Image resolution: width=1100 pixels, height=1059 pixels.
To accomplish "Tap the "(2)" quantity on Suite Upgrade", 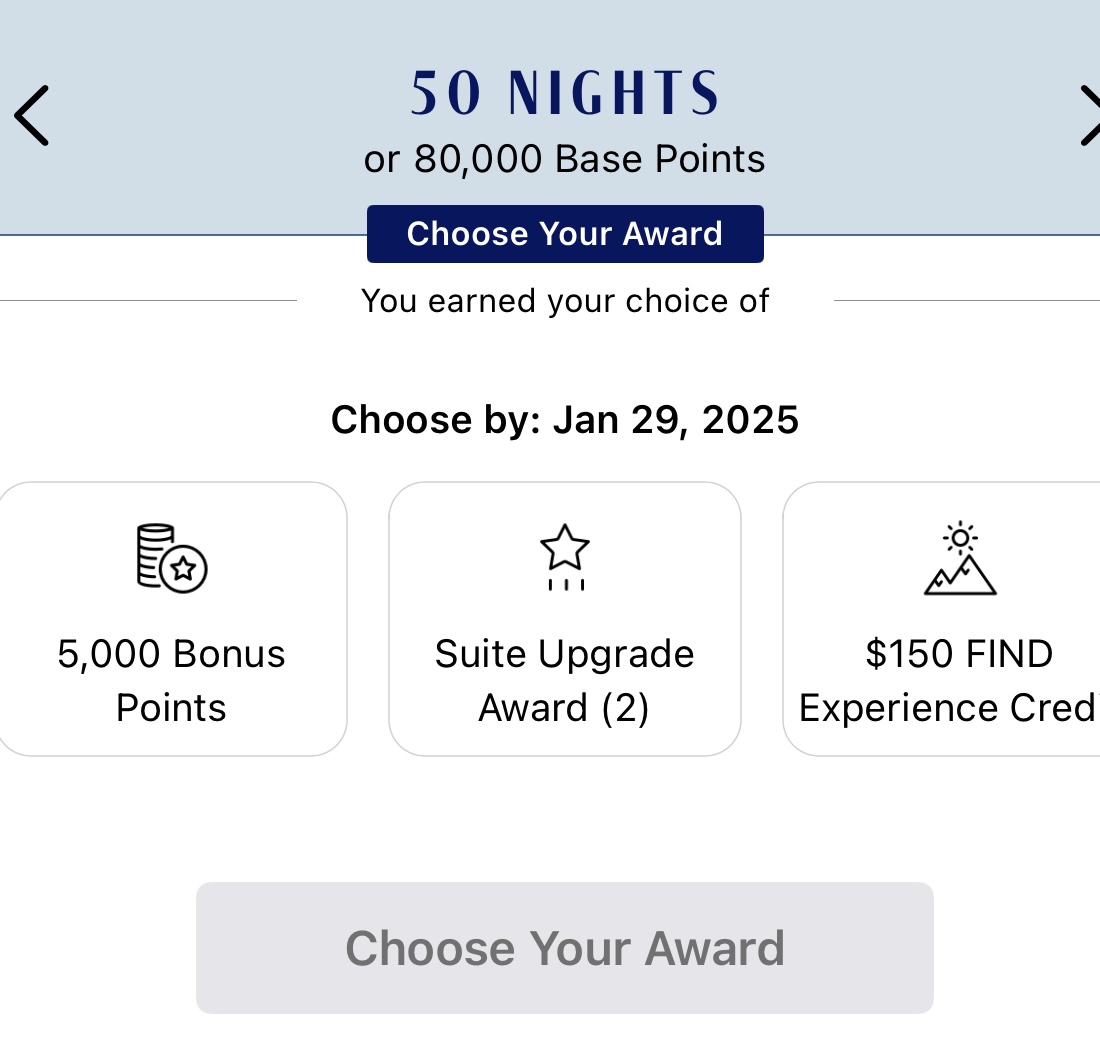I will point(624,708).
